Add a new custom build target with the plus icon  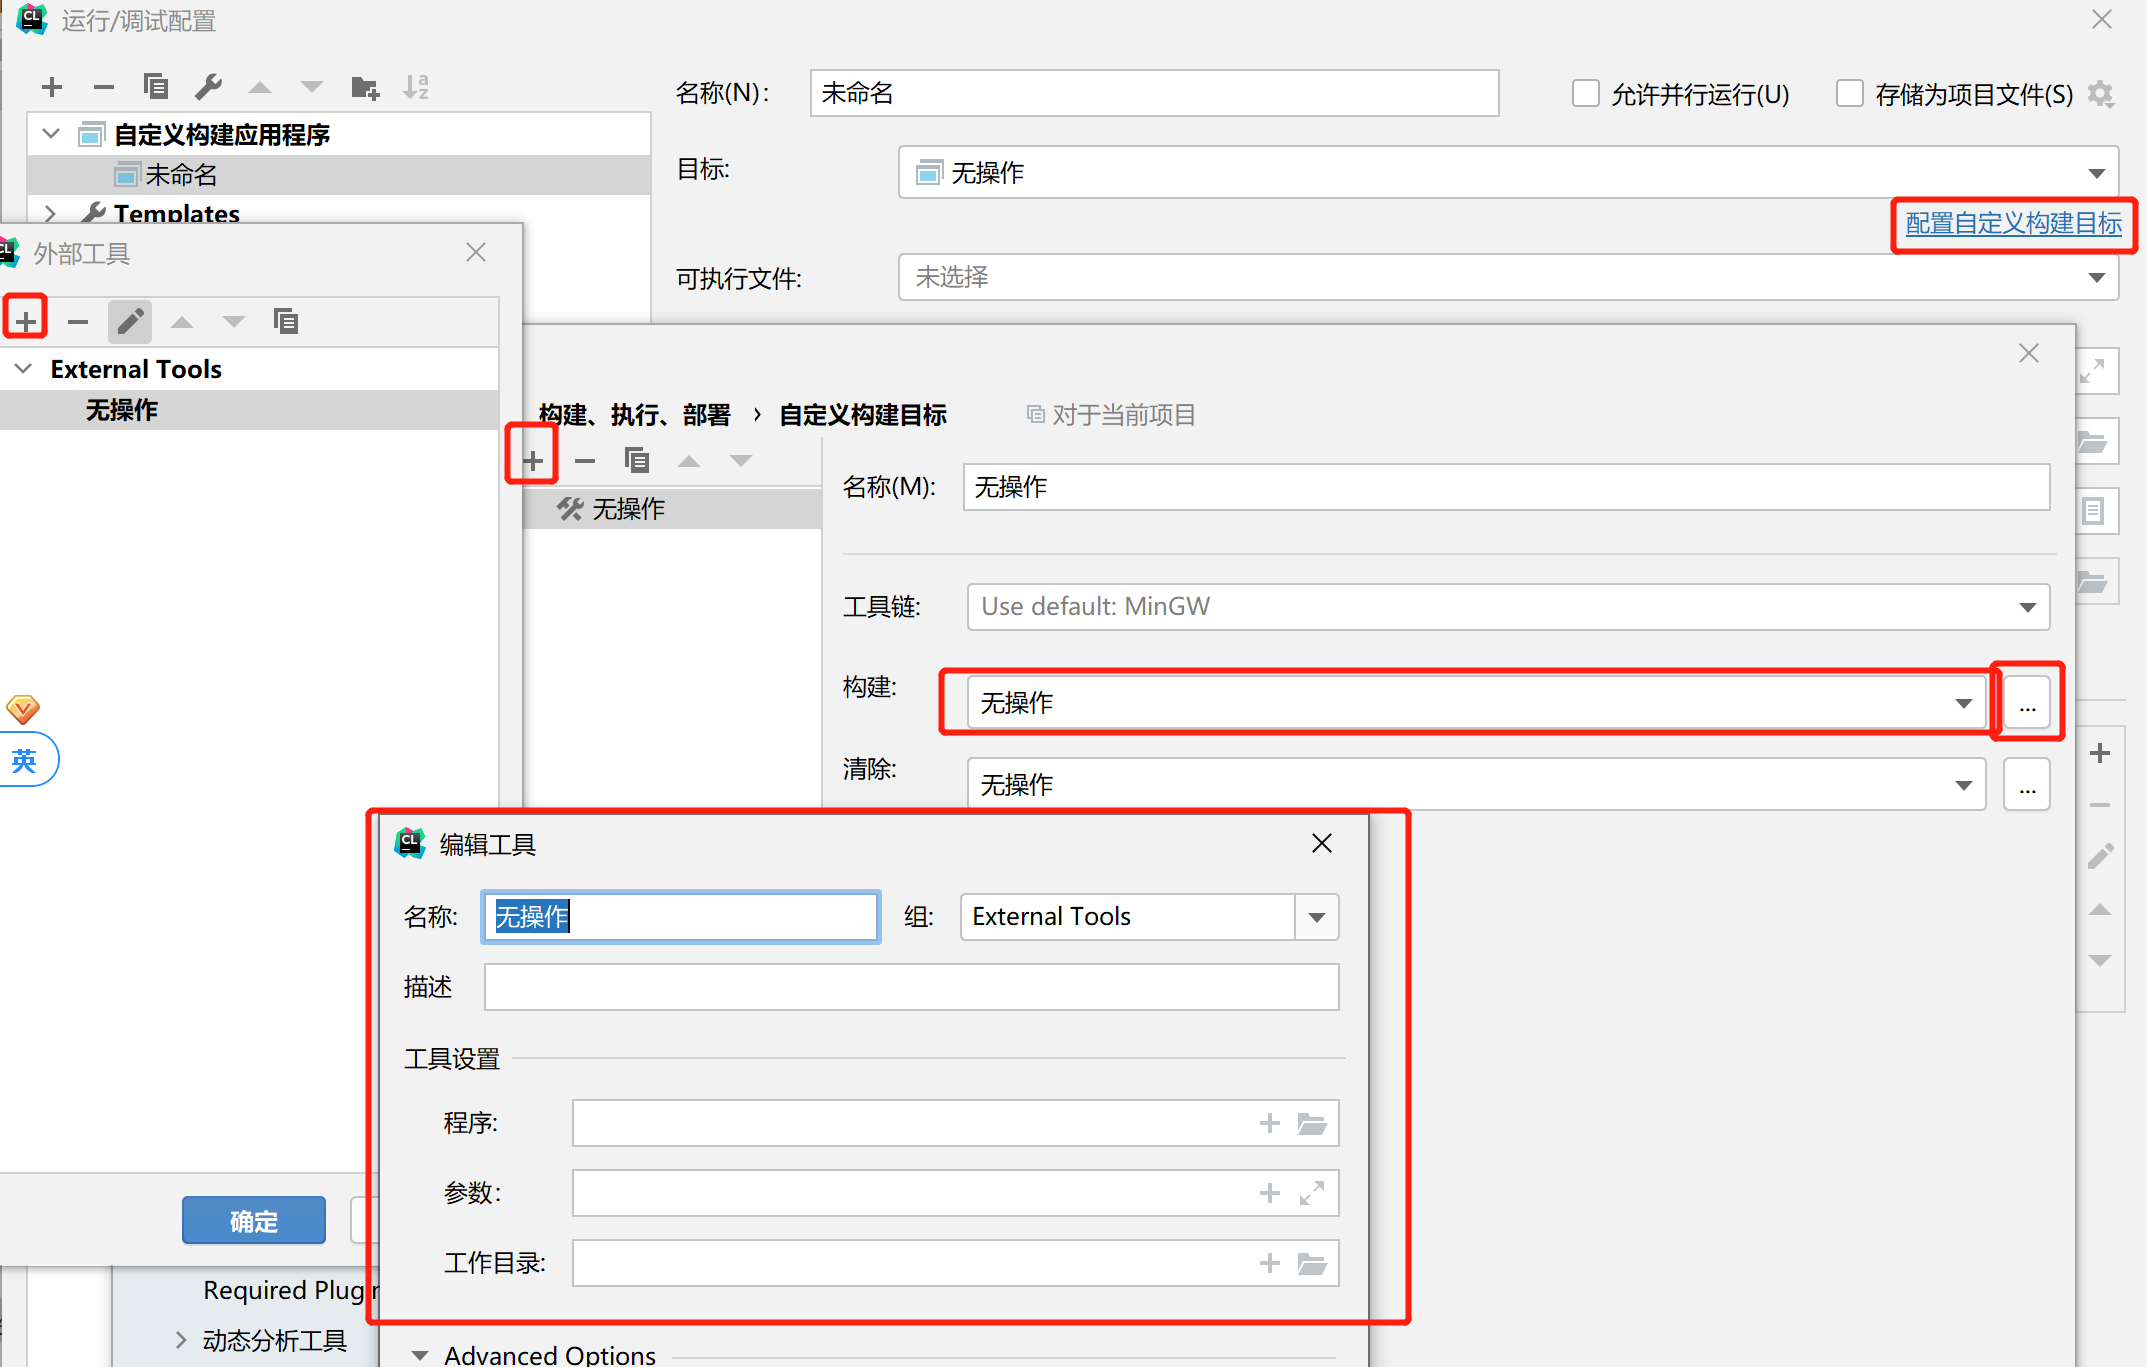(533, 460)
